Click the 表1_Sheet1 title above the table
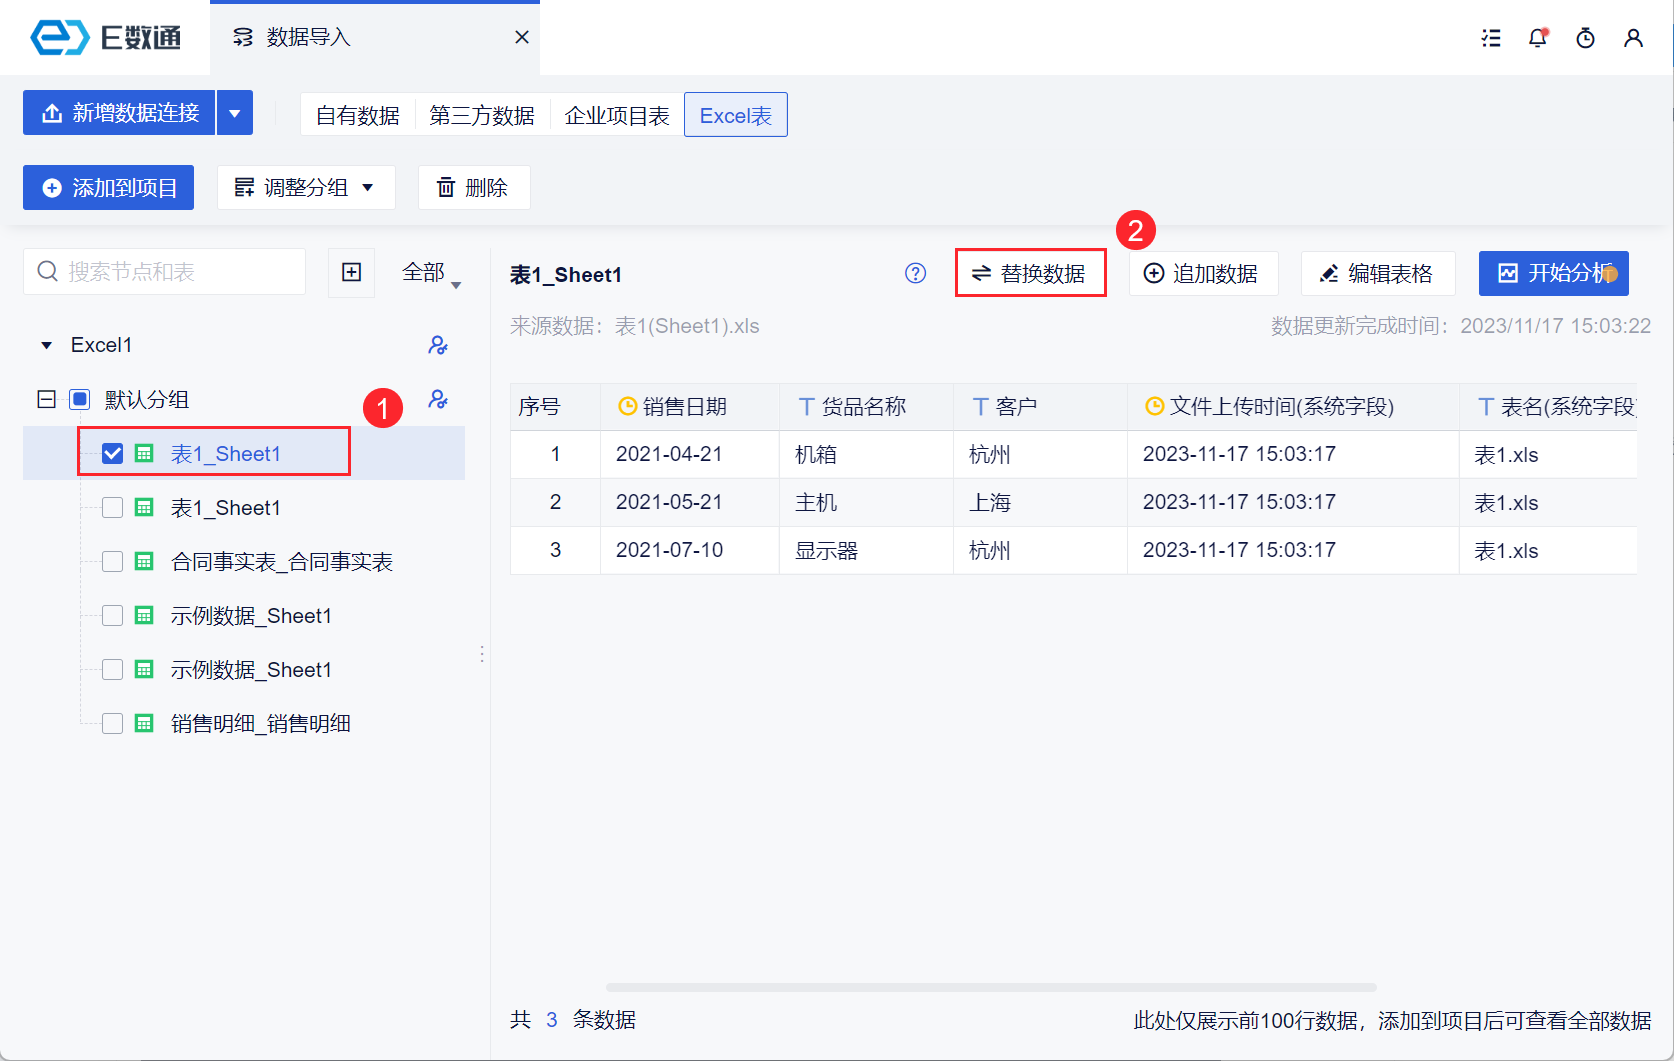Screen dimensions: 1674x1061 coord(566,275)
